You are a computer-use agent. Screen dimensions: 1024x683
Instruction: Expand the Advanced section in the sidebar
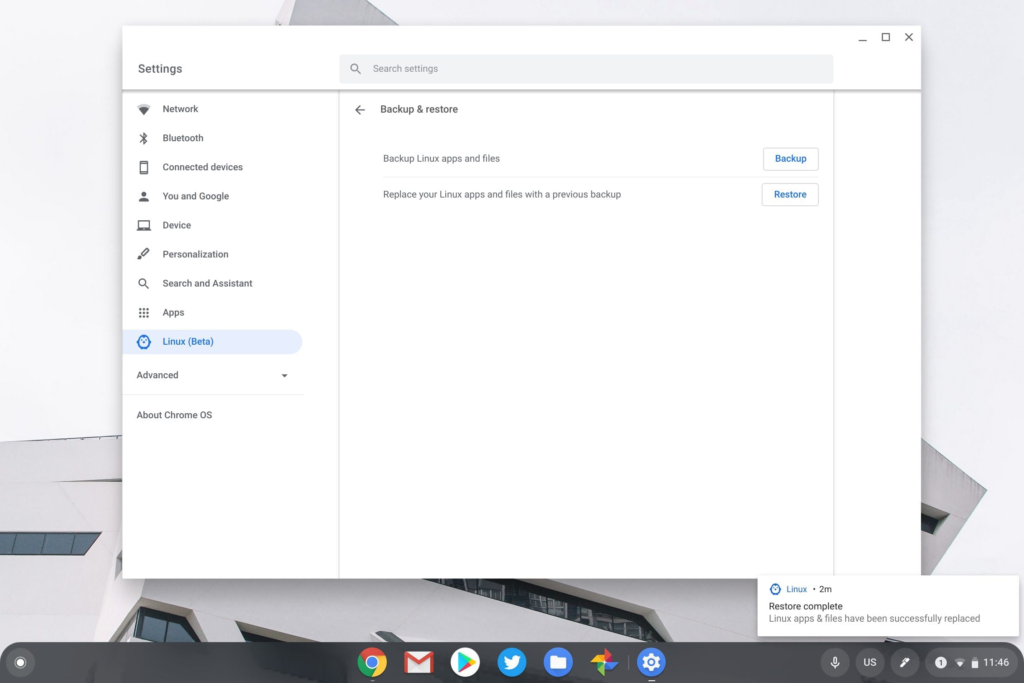click(x=213, y=375)
